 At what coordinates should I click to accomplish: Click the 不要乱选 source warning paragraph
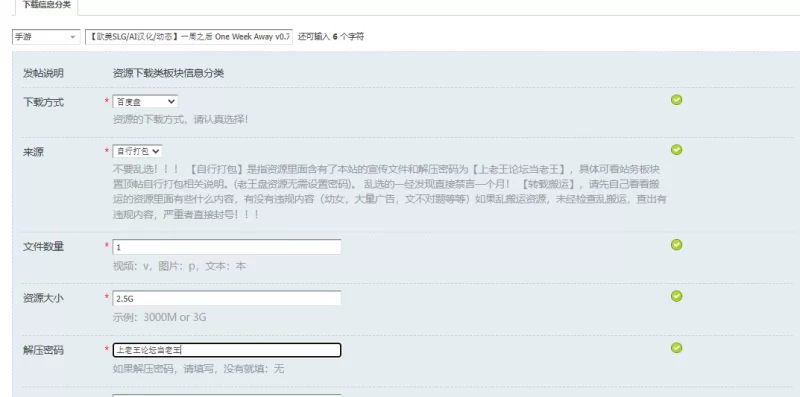pos(389,191)
